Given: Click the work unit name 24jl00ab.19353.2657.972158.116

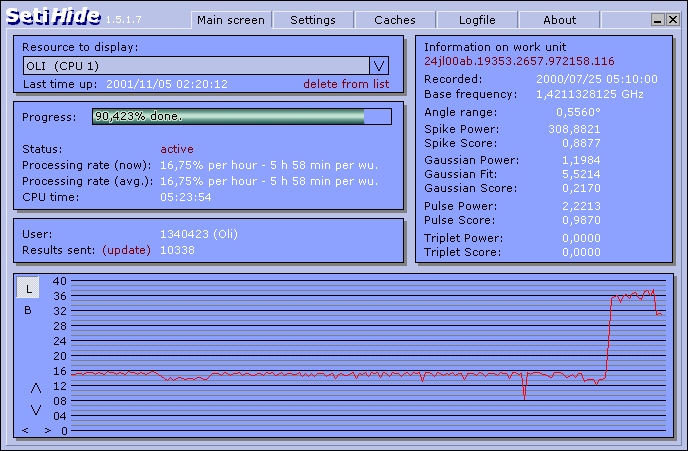Looking at the screenshot, I should [x=519, y=61].
